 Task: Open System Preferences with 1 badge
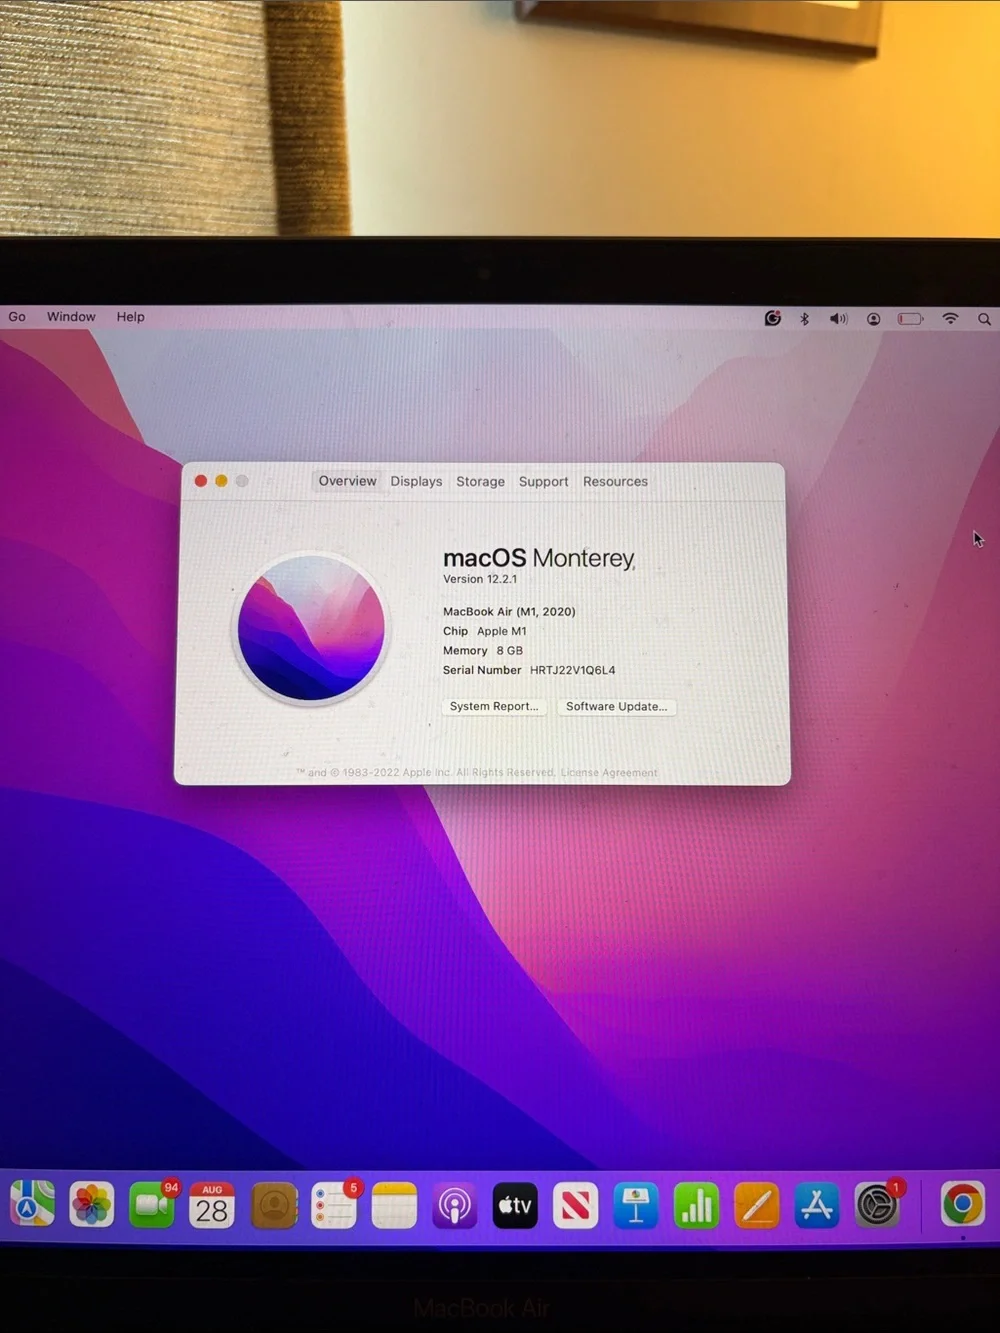pyautogui.click(x=878, y=1204)
